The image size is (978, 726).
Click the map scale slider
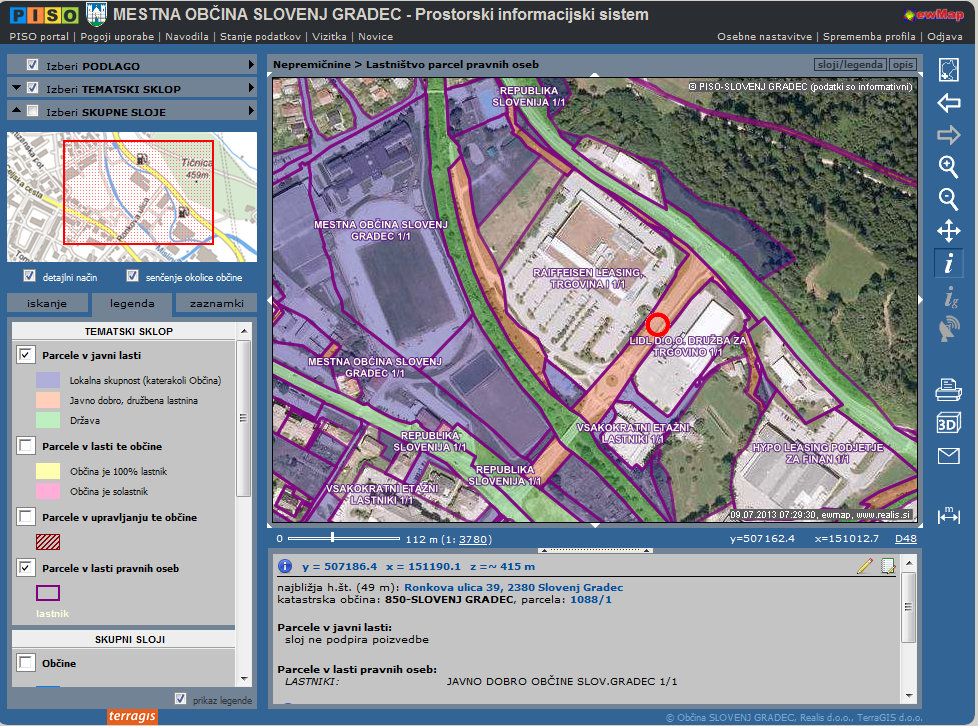click(x=331, y=539)
